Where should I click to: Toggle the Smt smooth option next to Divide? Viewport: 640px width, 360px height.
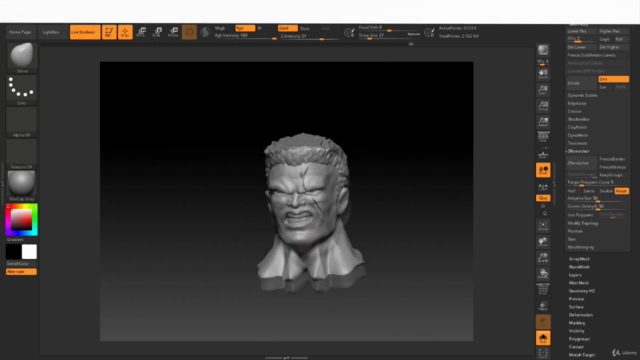[613, 79]
